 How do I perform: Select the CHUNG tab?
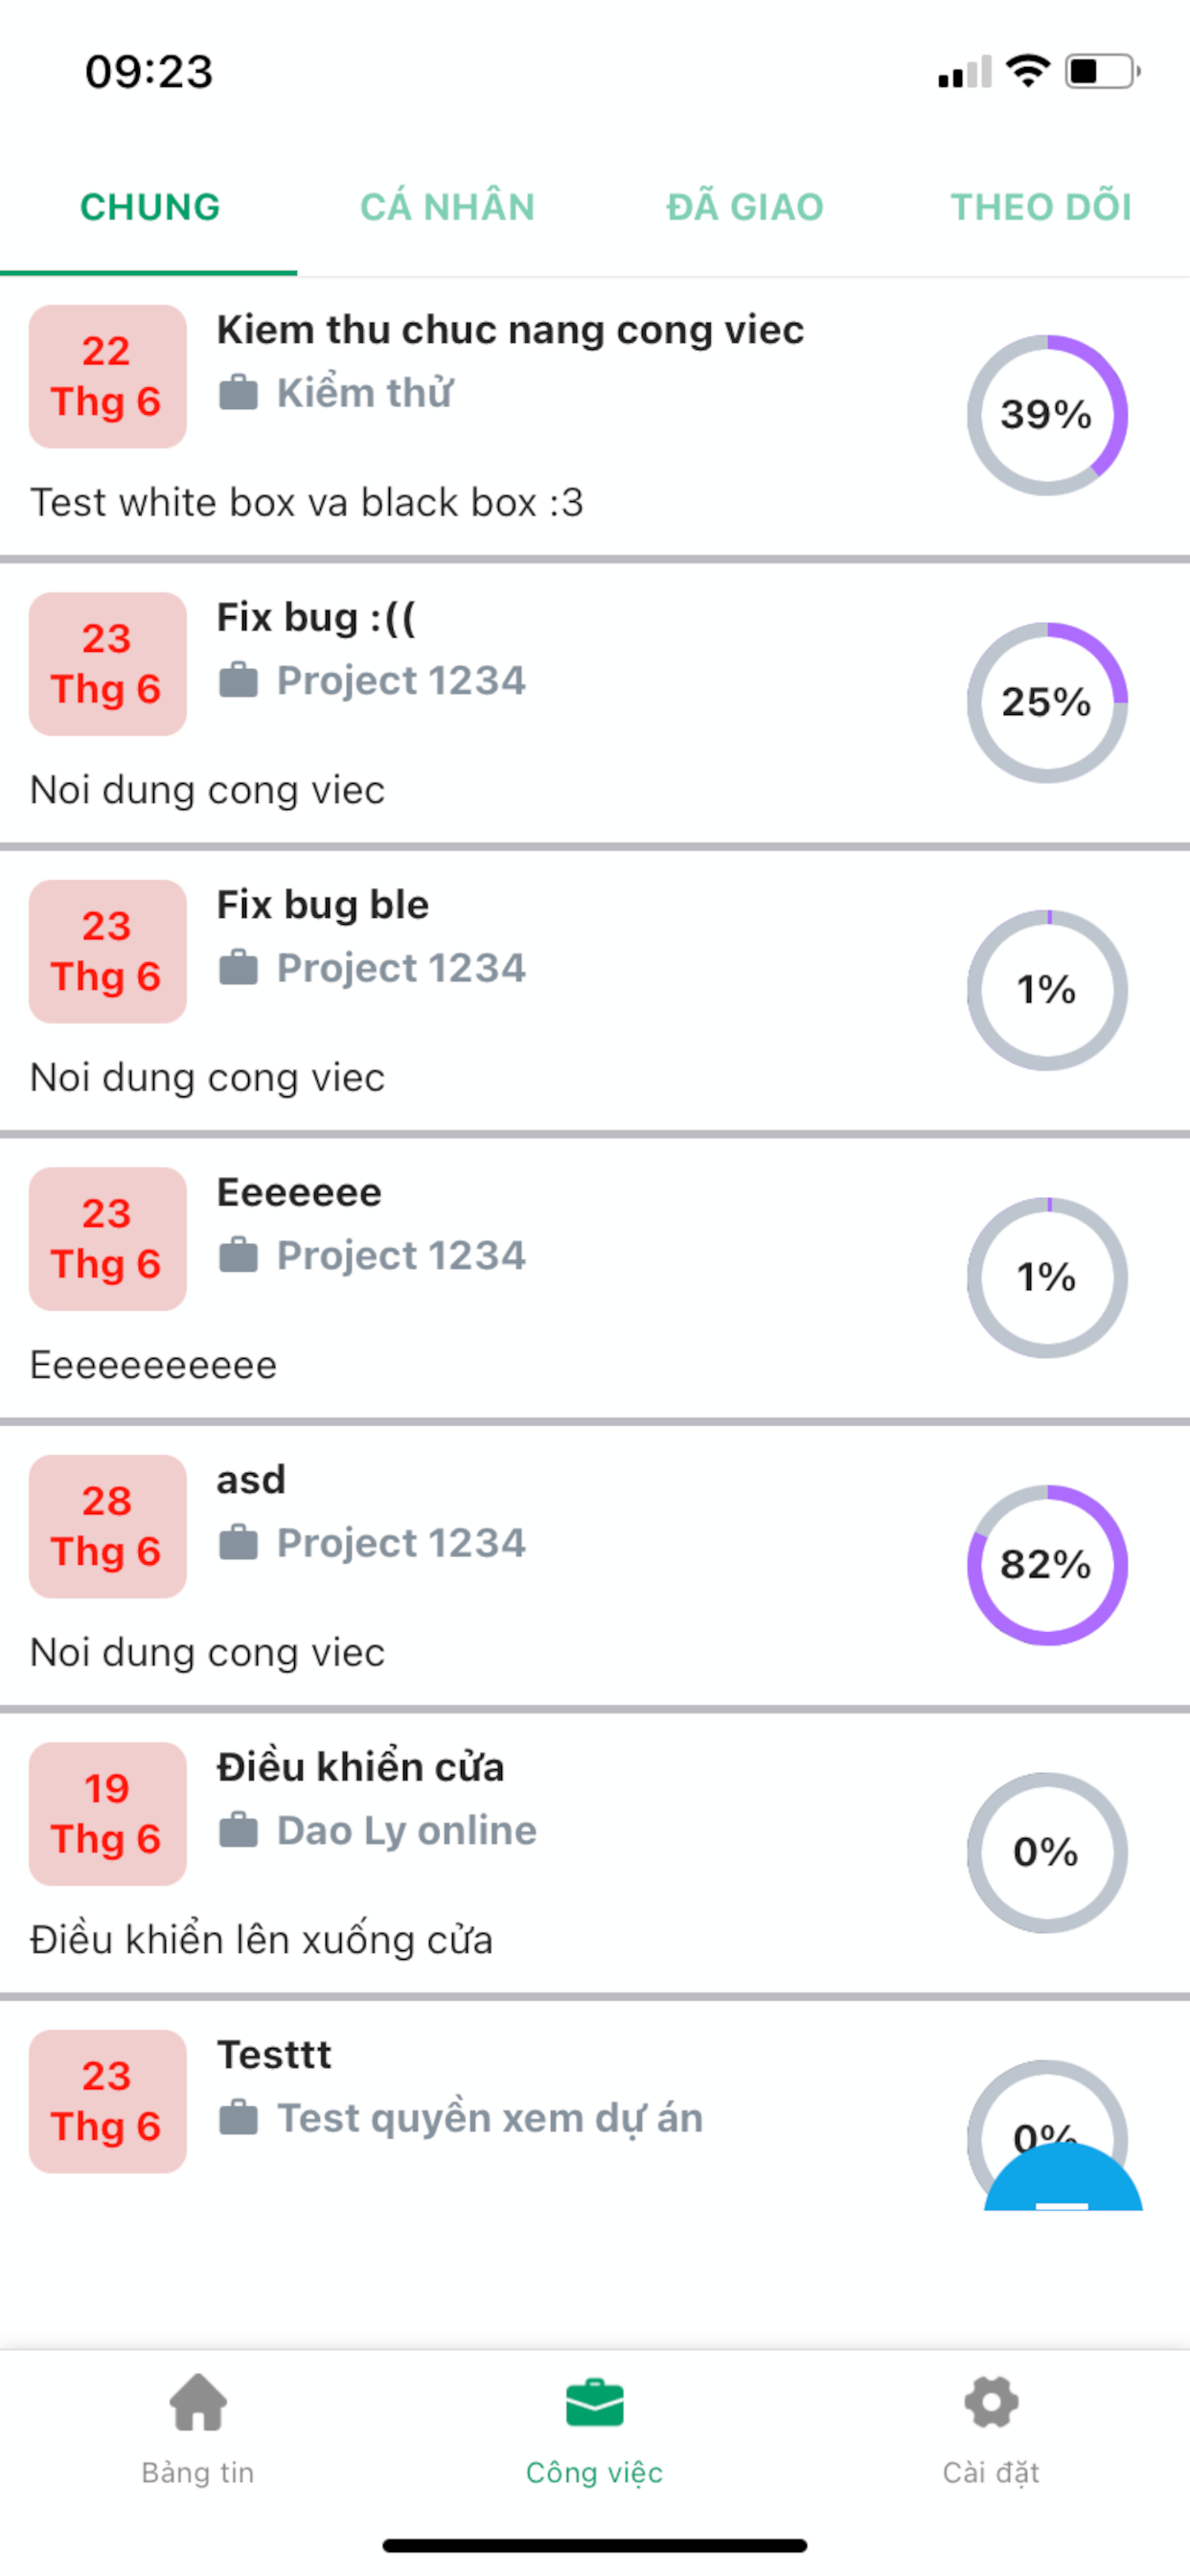click(149, 207)
